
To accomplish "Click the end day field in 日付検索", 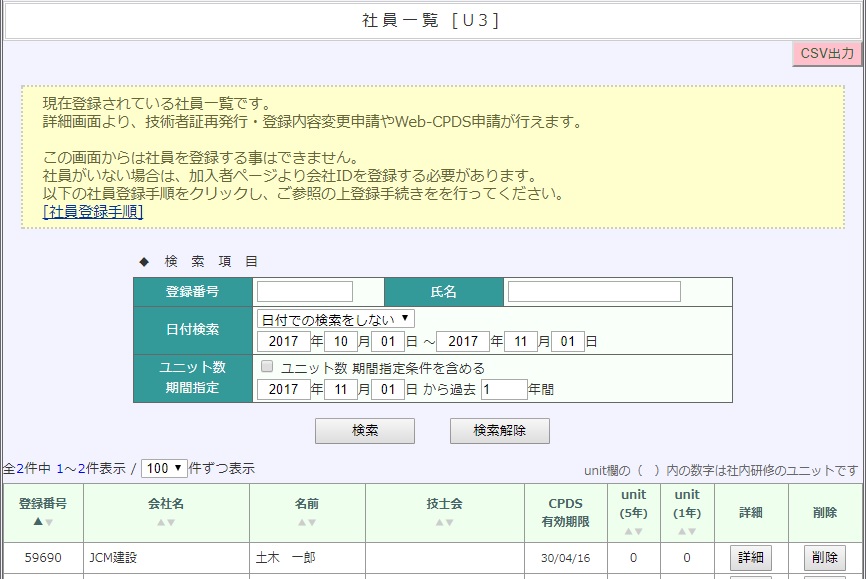I will [568, 341].
